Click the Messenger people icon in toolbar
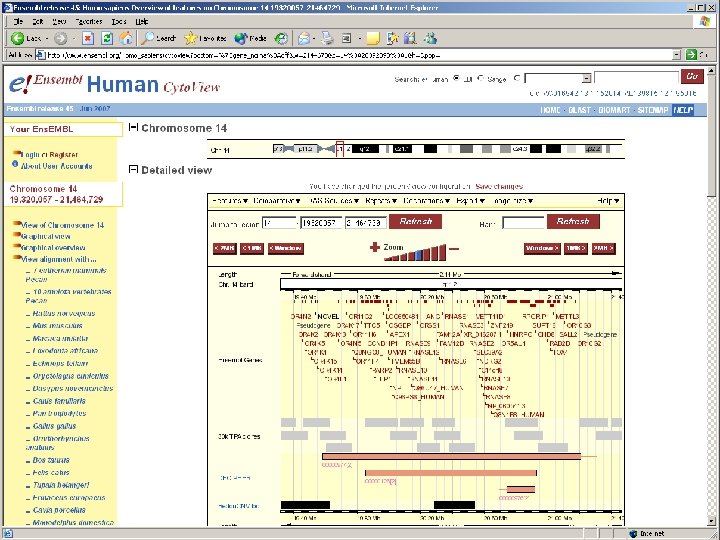Screen dimensions: 720x540 click(430, 38)
